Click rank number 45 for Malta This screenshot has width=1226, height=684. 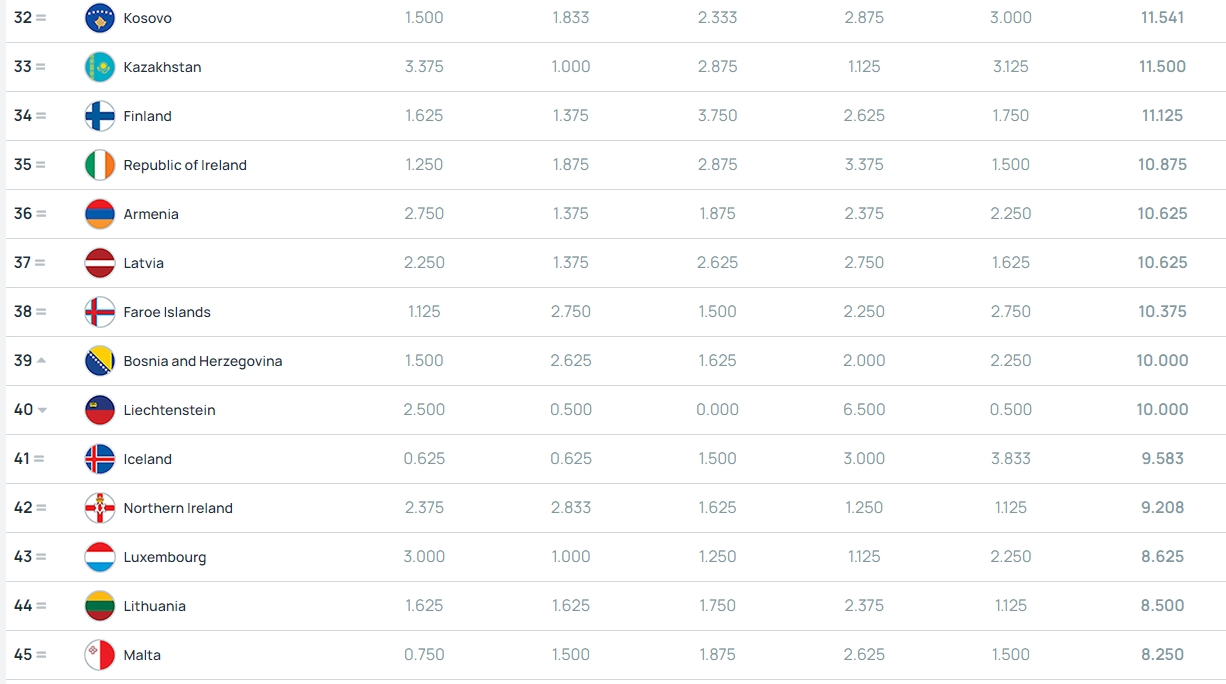(23, 655)
